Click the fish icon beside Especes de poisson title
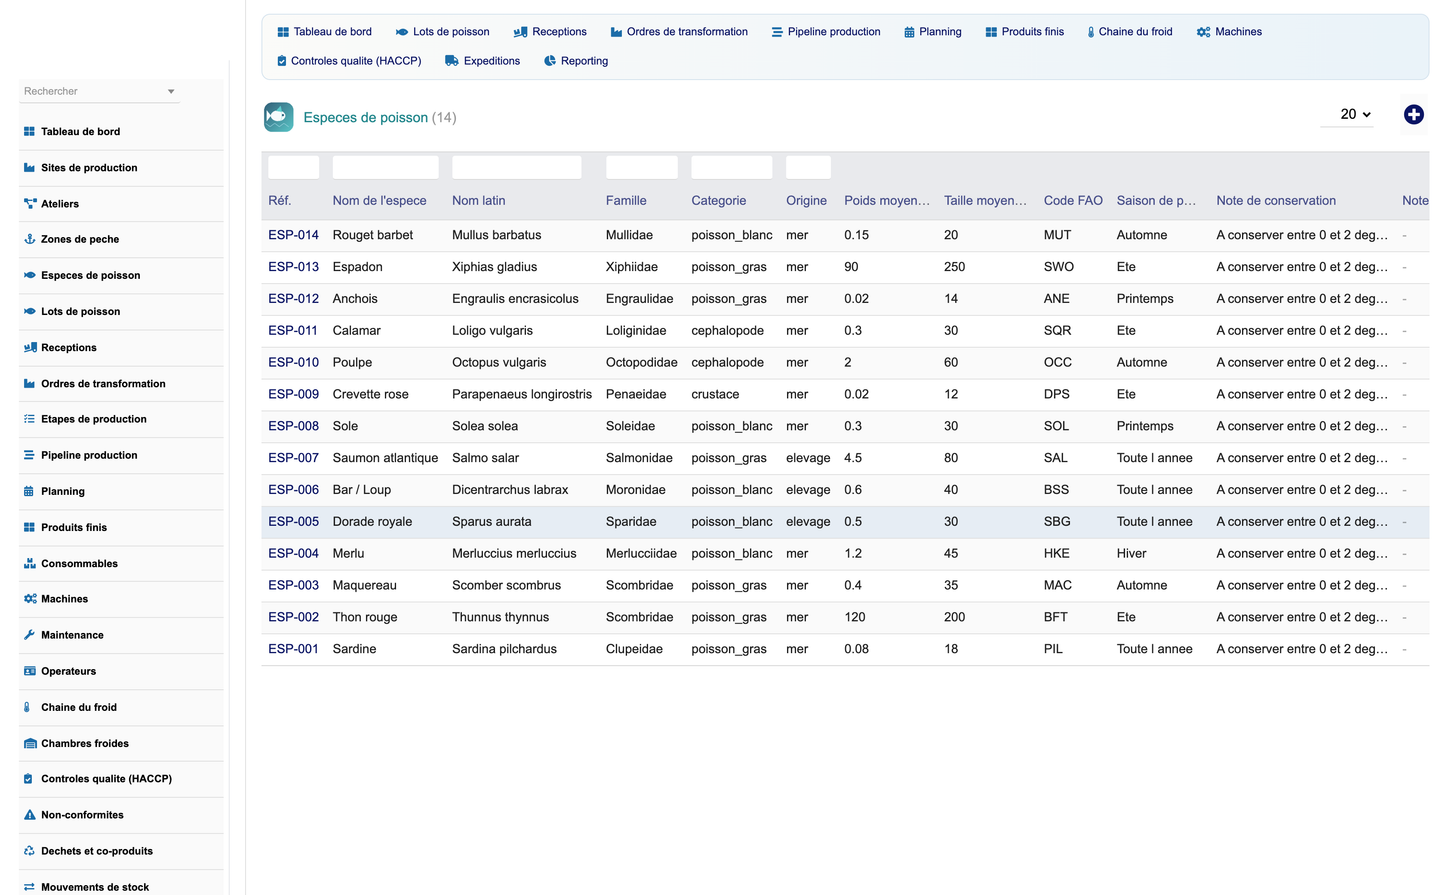This screenshot has width=1445, height=895. pyautogui.click(x=279, y=117)
